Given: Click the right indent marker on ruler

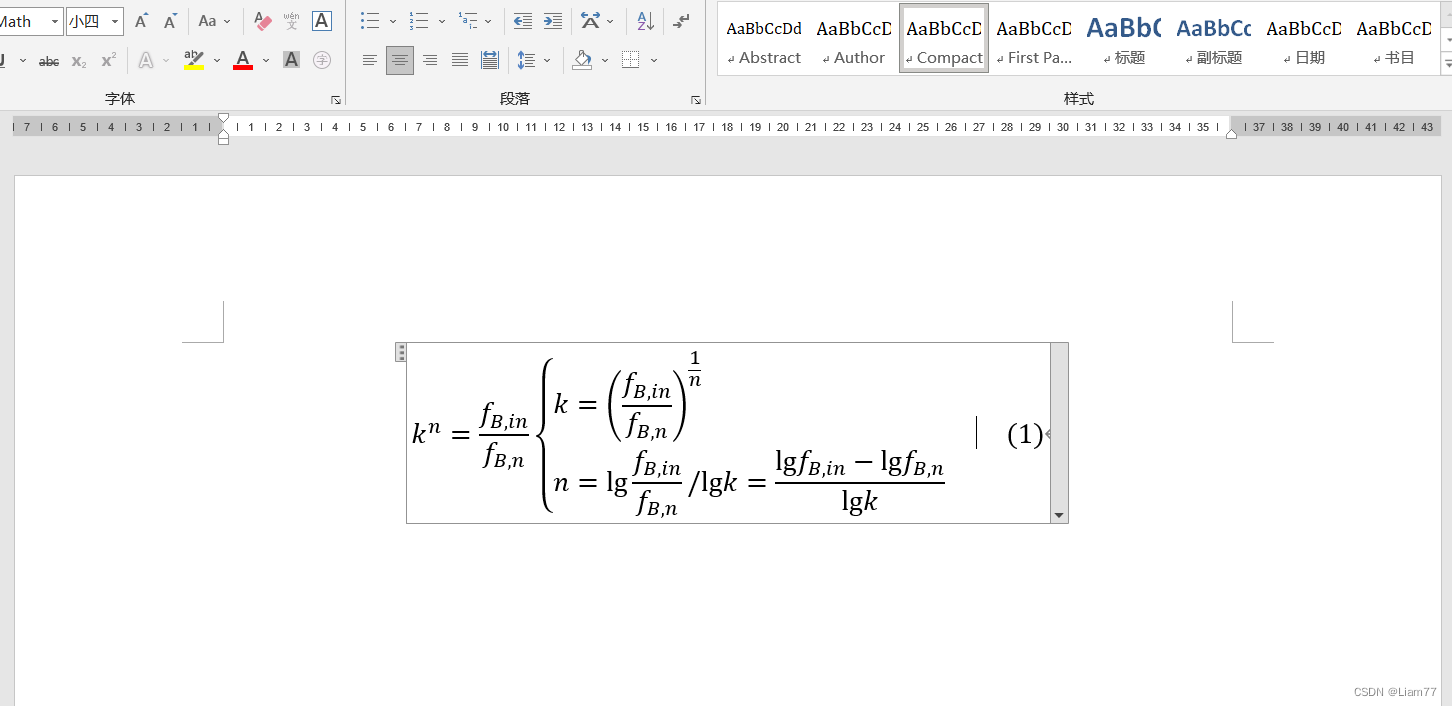Looking at the screenshot, I should [1231, 133].
